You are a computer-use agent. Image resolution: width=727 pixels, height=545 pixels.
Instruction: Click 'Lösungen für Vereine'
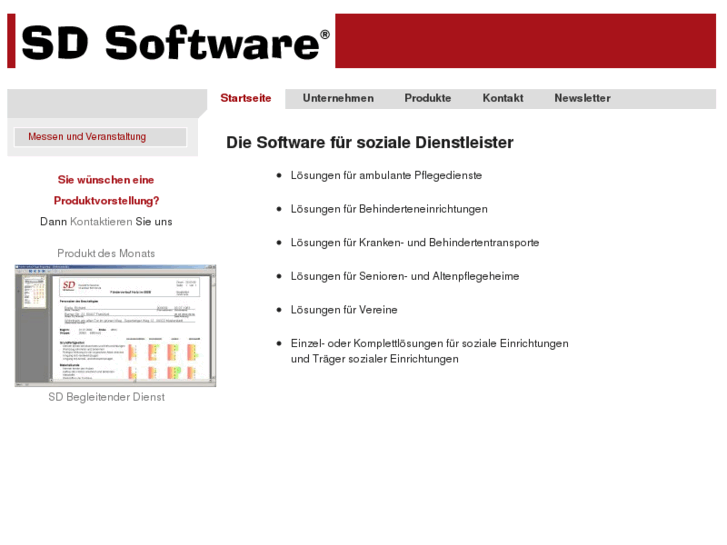[344, 310]
